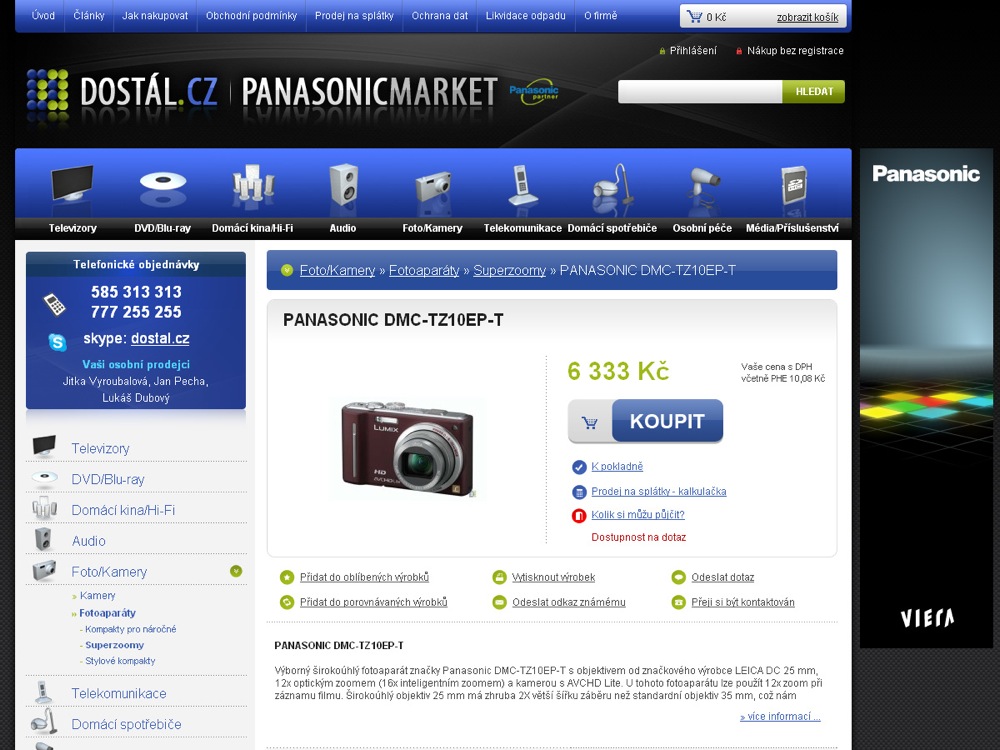This screenshot has width=1000, height=750.
Task: Click the Domácí spotřebiče vacuum icon
Action: point(611,186)
